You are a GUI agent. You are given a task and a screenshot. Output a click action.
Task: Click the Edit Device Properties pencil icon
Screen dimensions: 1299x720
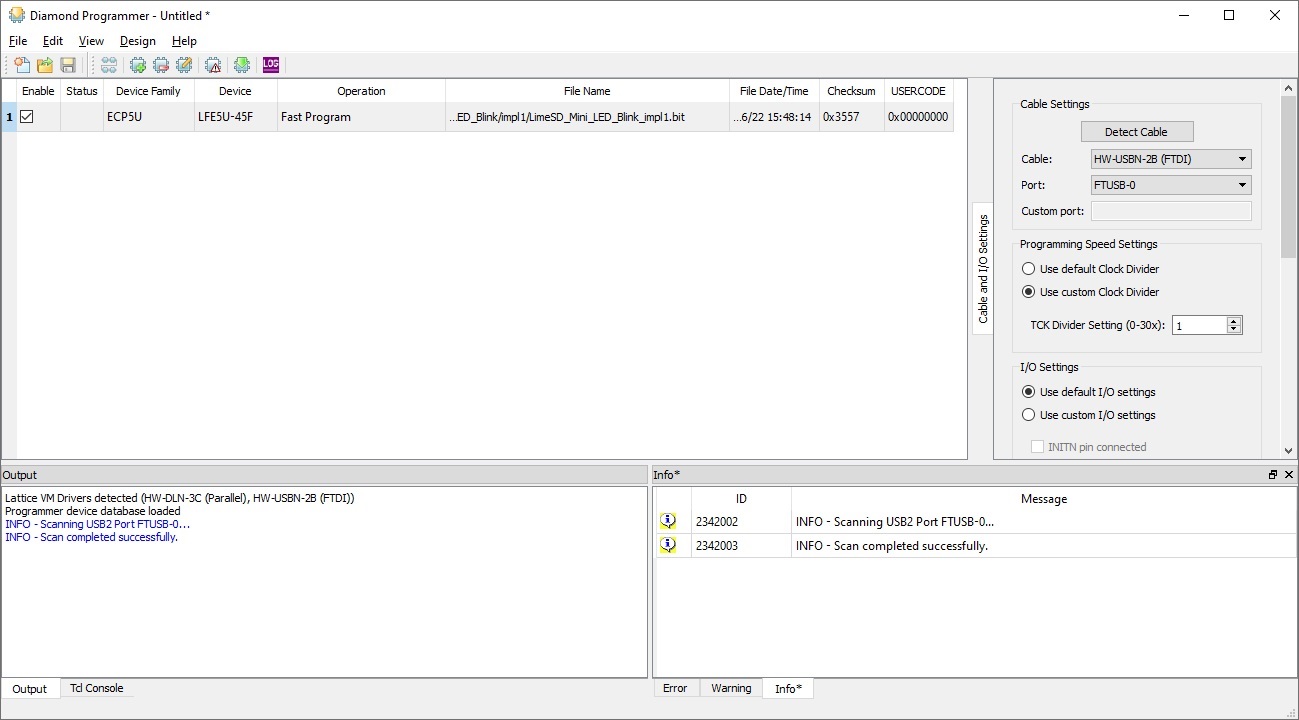point(184,65)
